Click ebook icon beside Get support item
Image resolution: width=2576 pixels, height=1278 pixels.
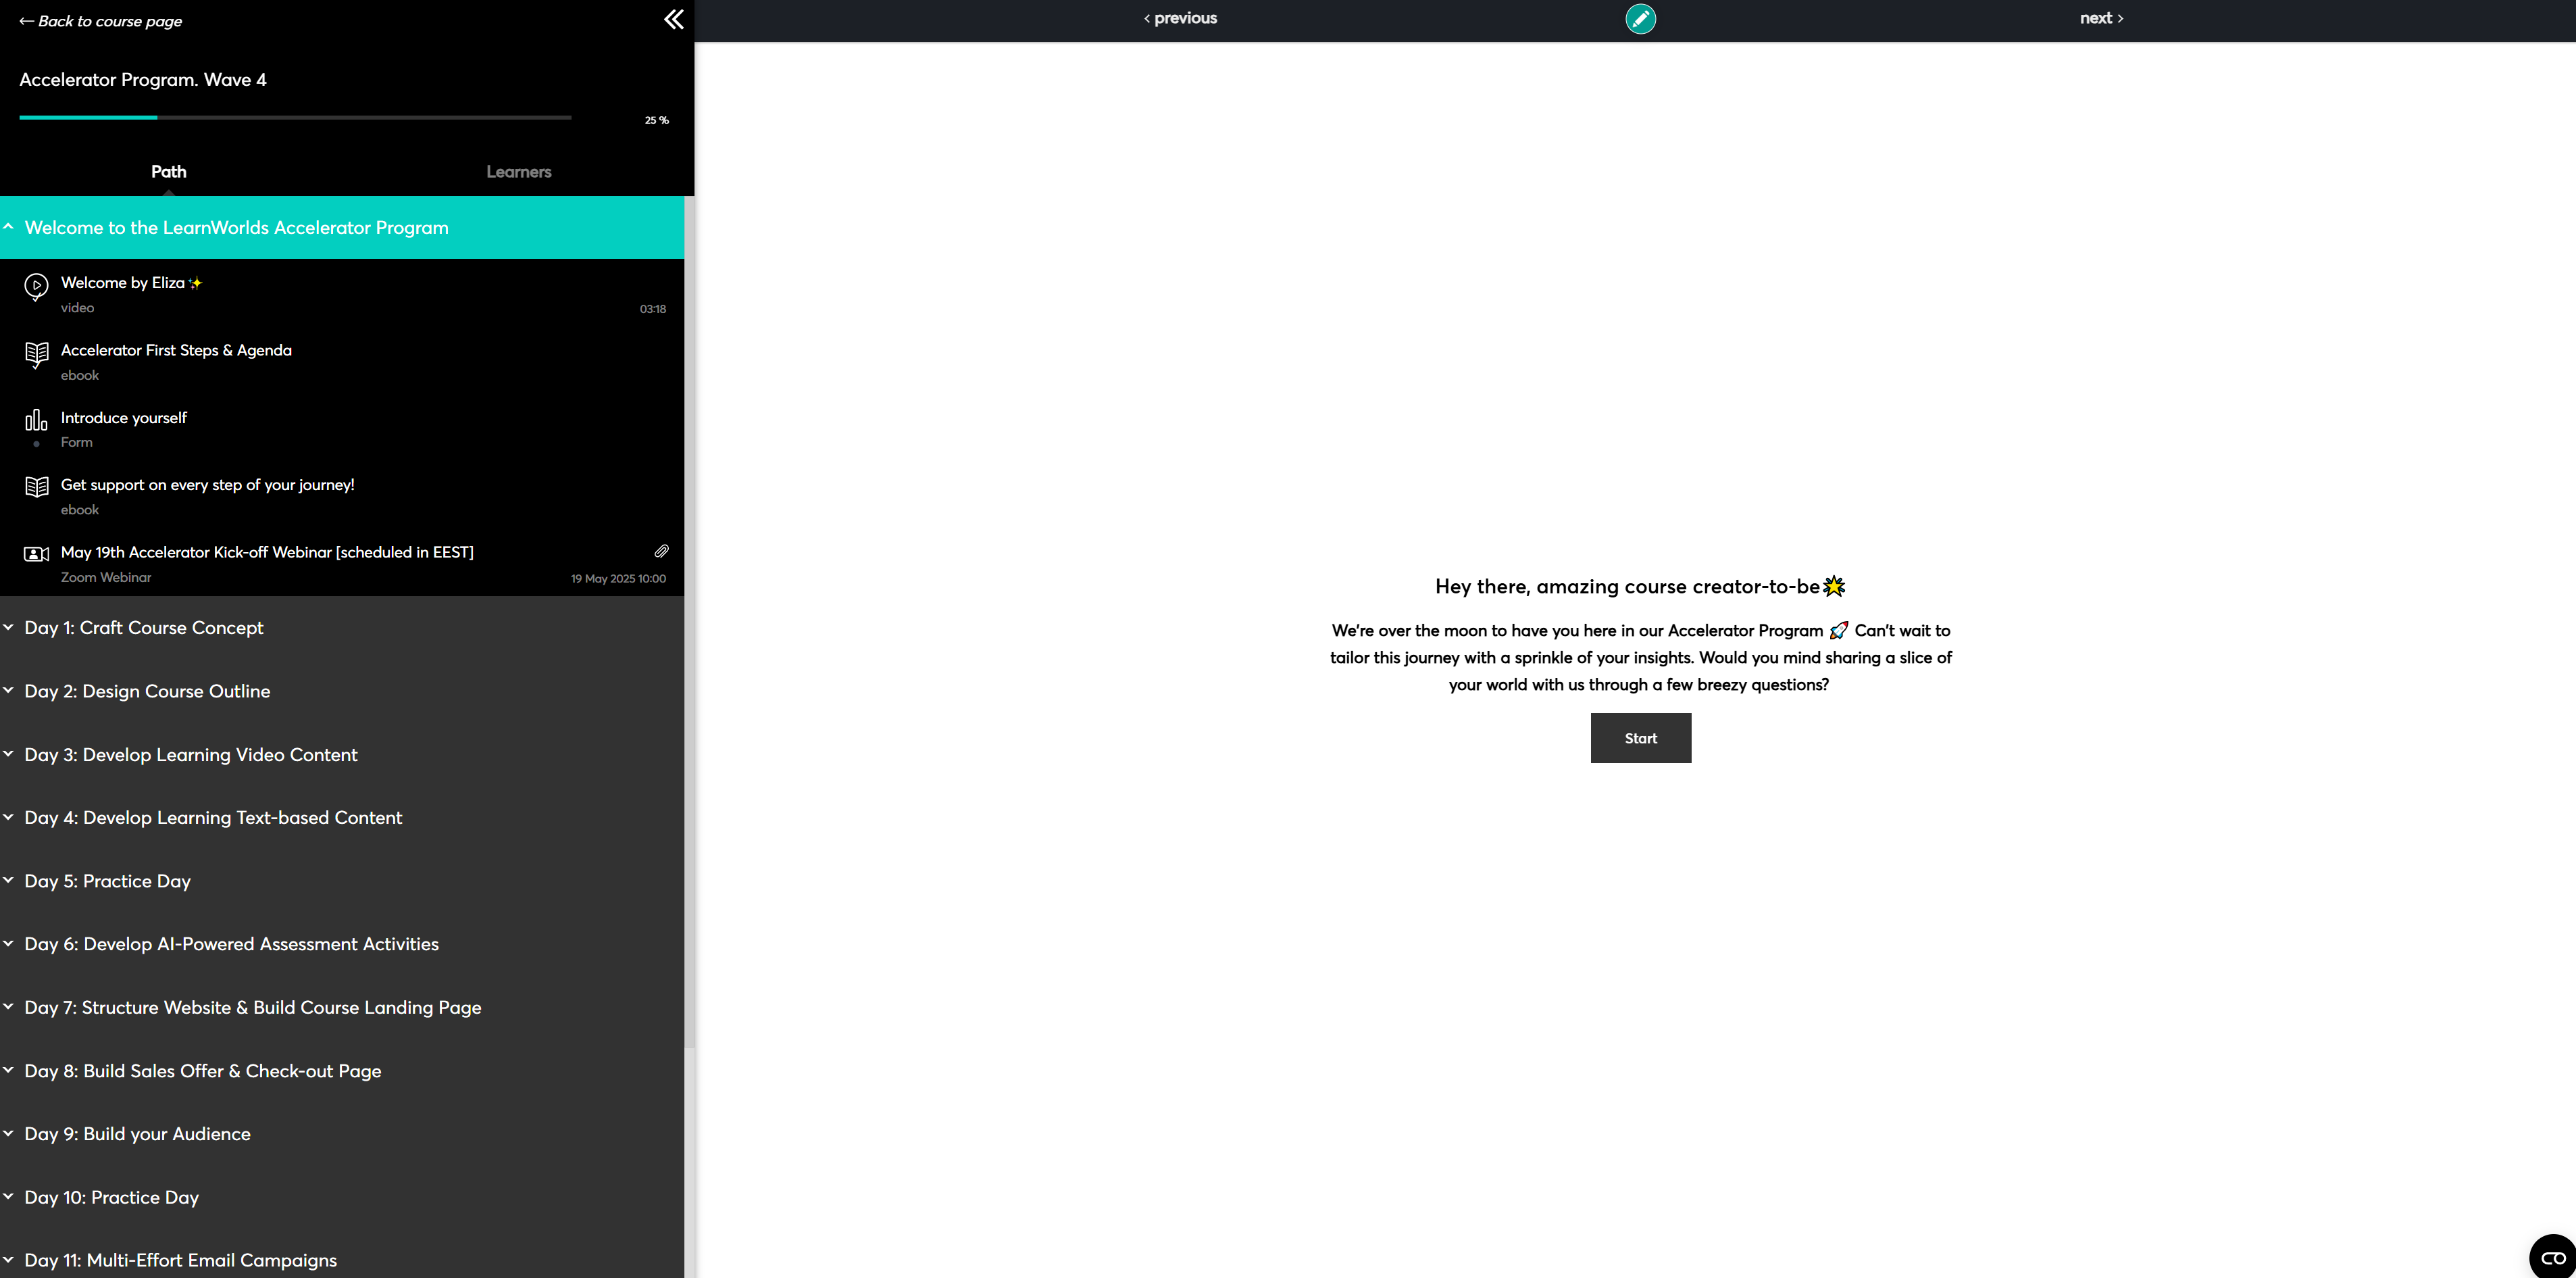coord(36,488)
